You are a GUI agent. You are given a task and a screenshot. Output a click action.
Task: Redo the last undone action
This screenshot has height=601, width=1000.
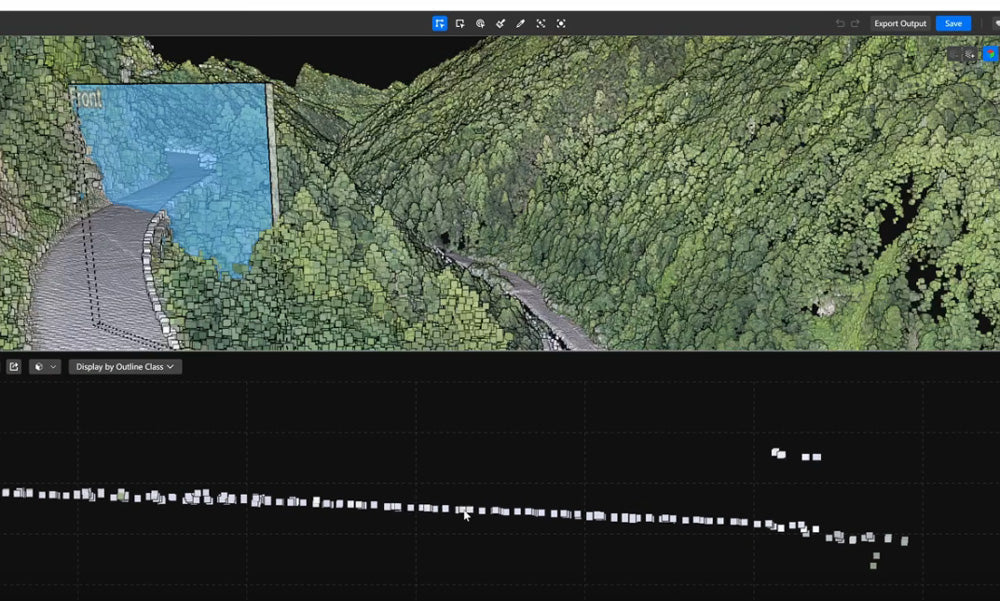[855, 23]
